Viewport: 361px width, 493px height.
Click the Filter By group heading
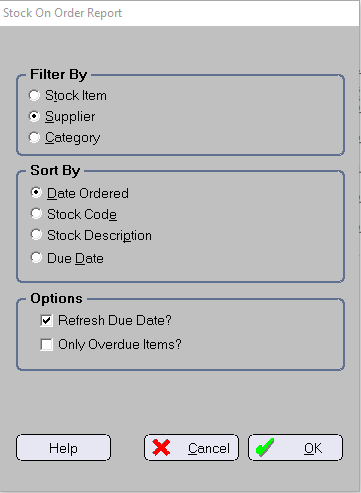[x=59, y=74]
